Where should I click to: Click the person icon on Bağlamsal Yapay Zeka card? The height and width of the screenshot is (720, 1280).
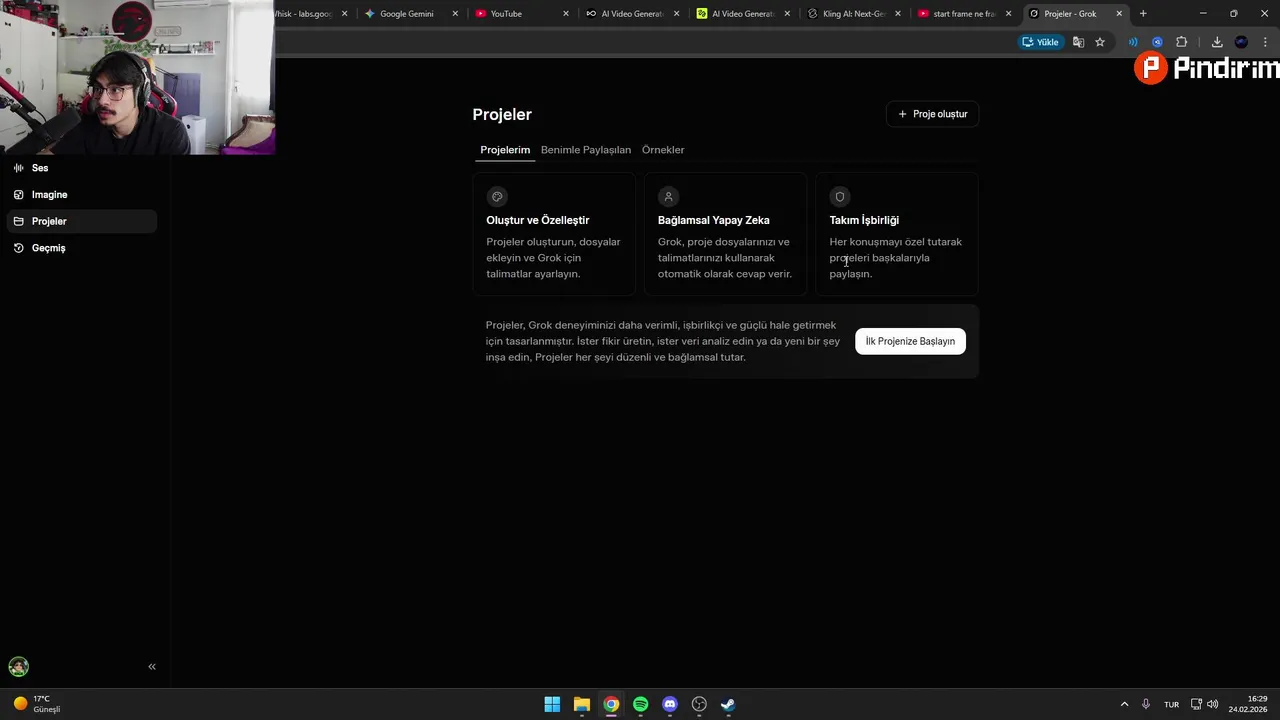[x=668, y=197]
